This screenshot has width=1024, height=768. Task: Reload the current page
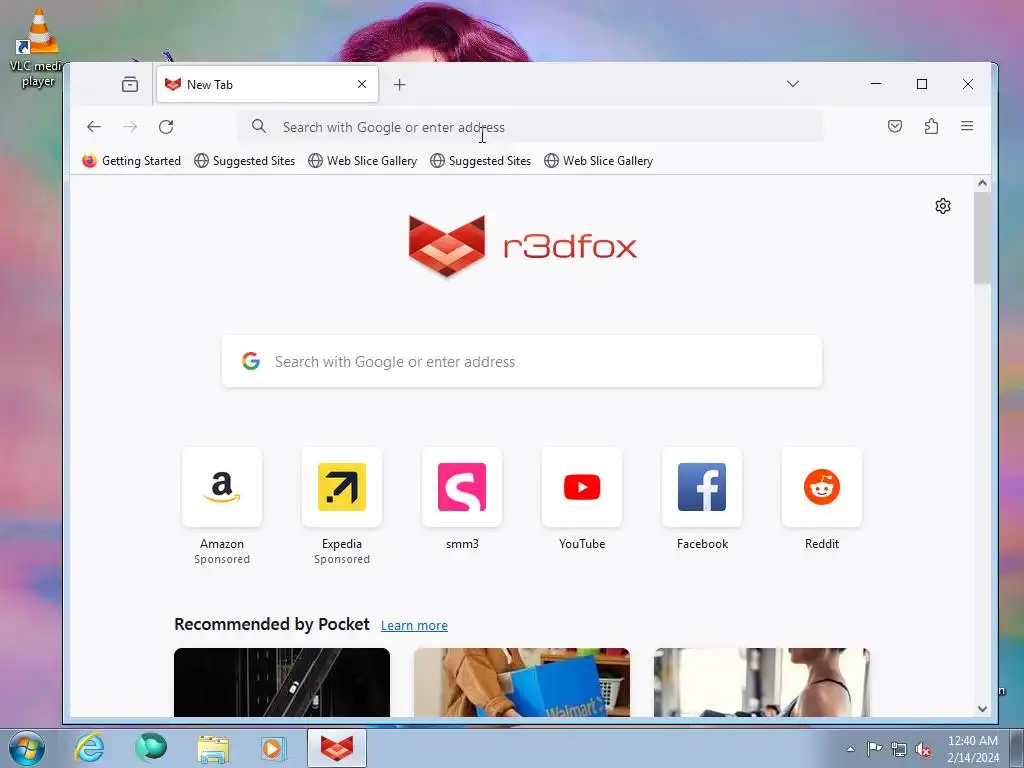pos(166,127)
